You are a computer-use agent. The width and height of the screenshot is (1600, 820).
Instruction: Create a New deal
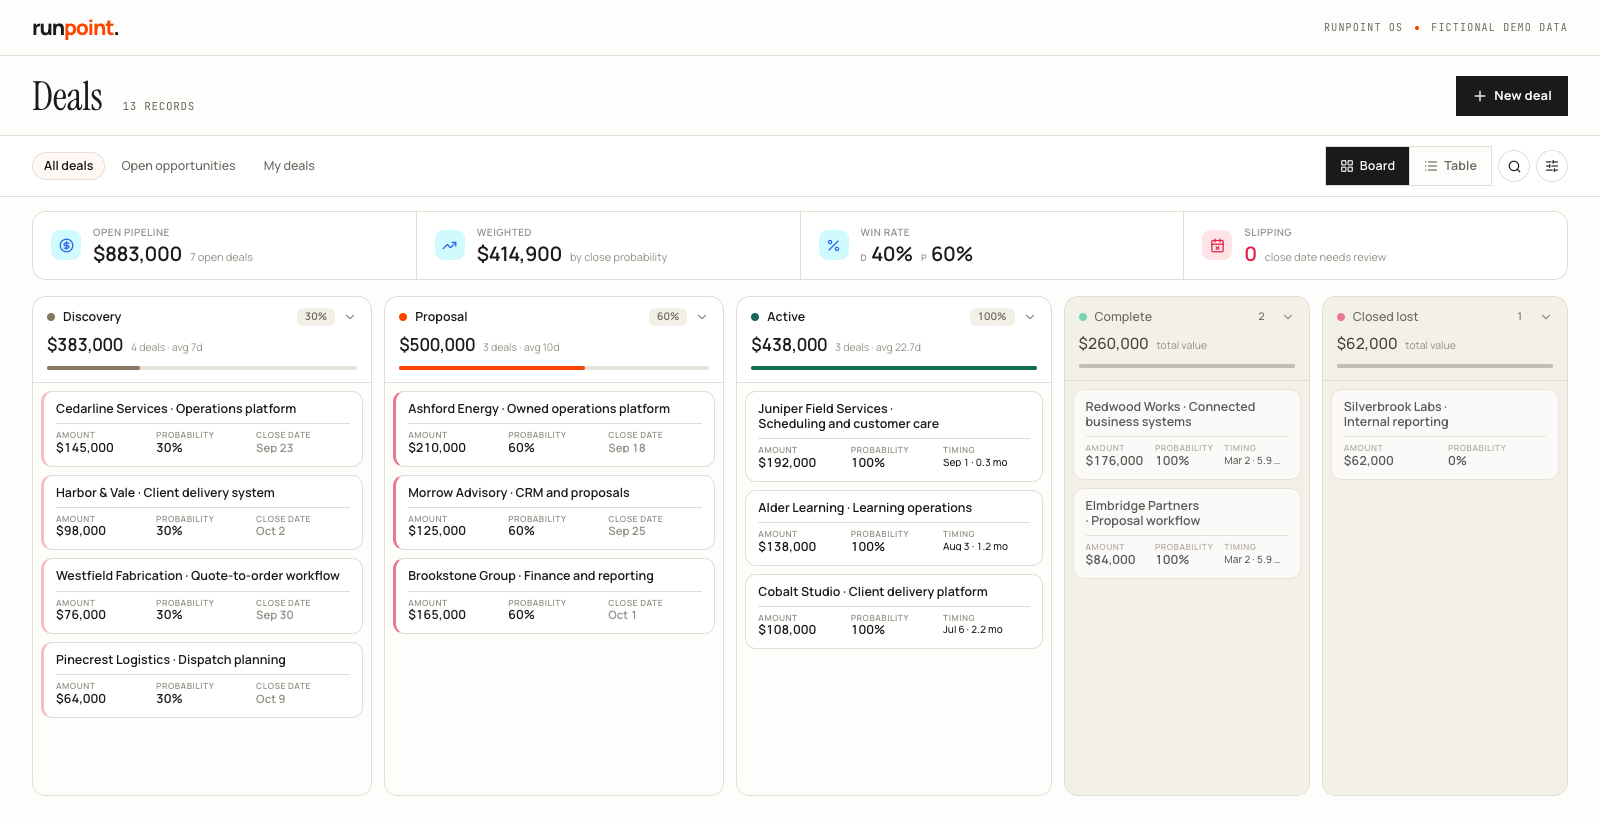pos(1511,96)
